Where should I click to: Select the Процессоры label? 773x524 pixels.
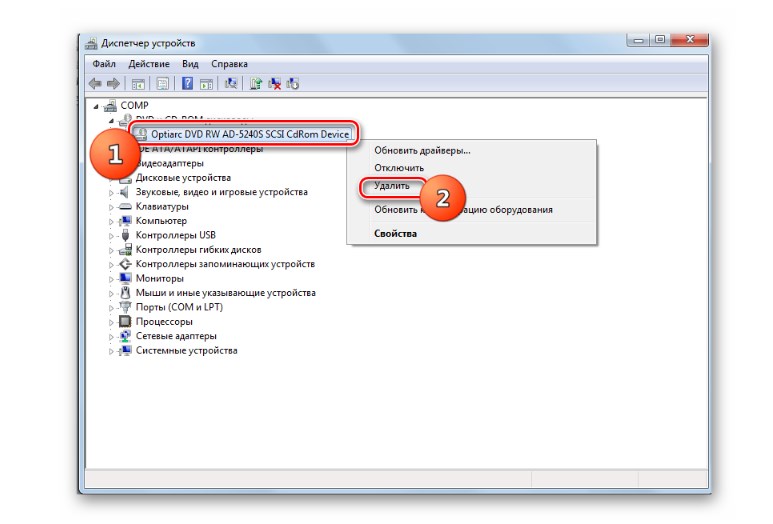tap(164, 322)
